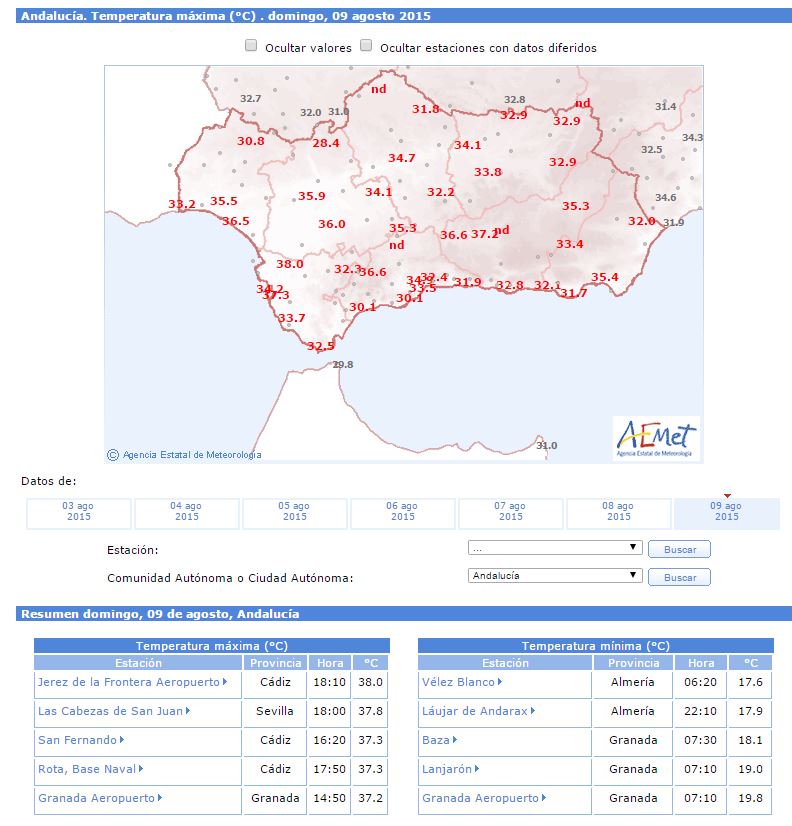
Task: Click arrow icon next to Rota, Base Naval
Action: [x=141, y=769]
